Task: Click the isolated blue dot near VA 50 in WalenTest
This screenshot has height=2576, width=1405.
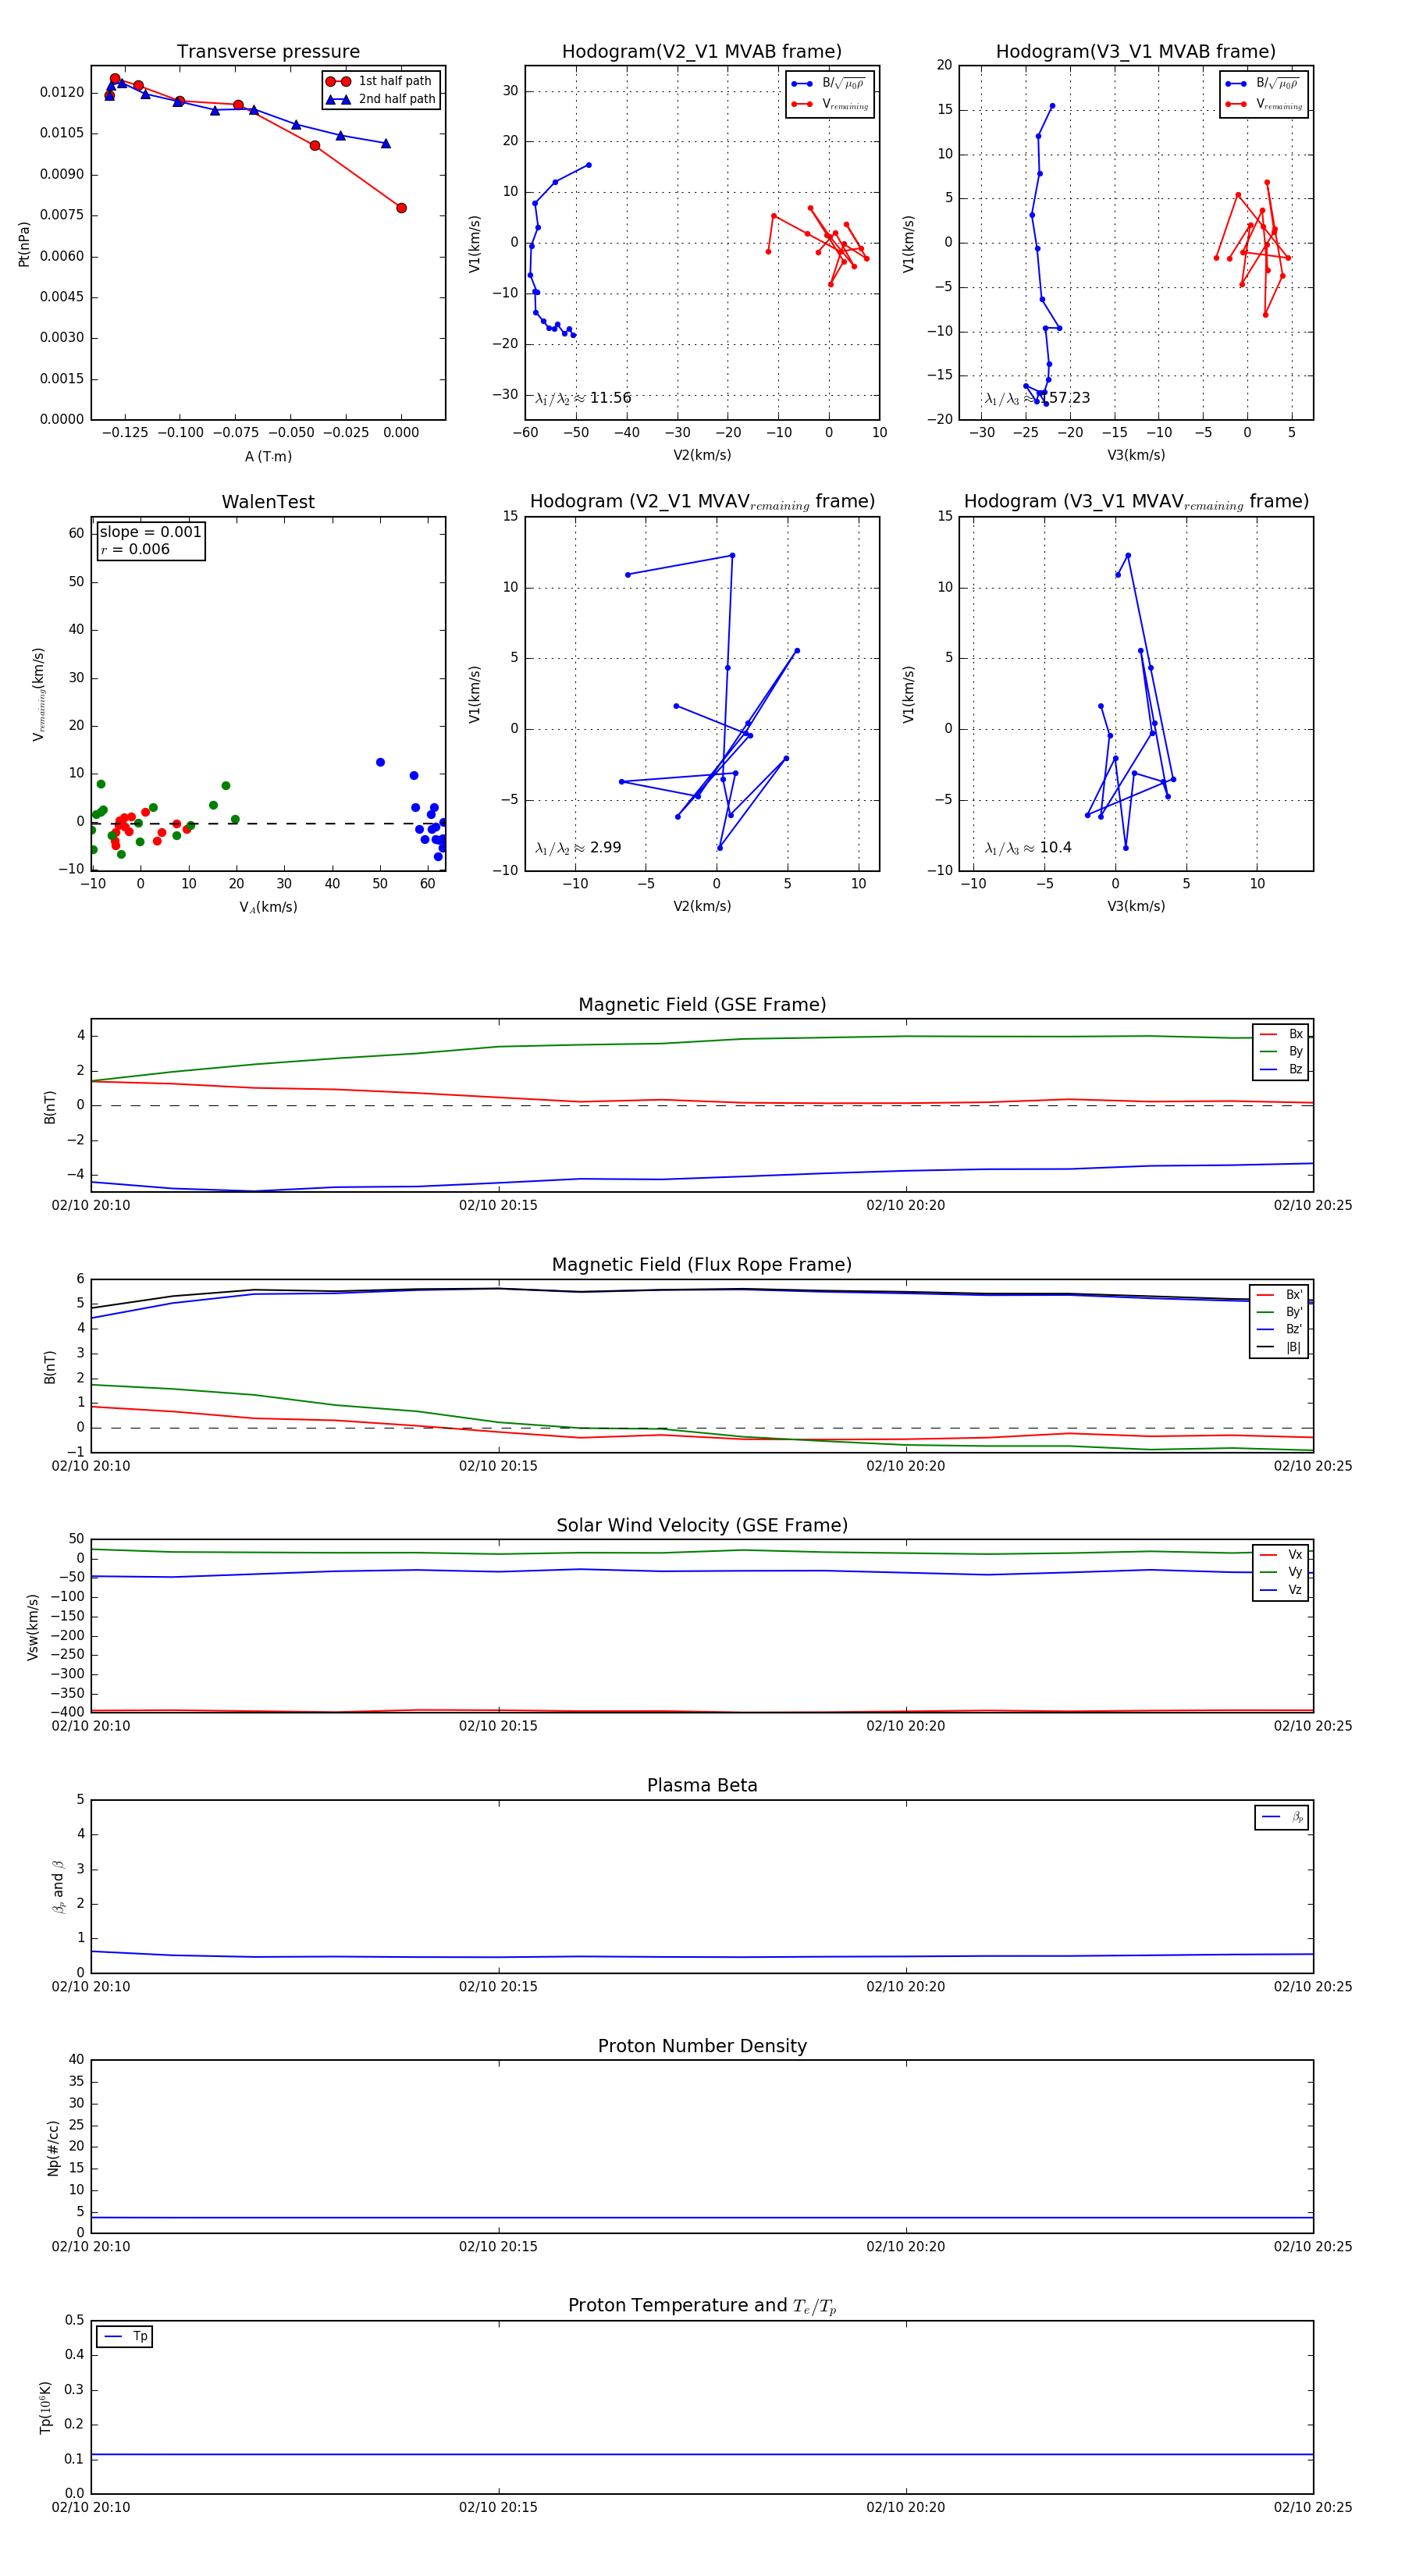Action: tap(380, 762)
